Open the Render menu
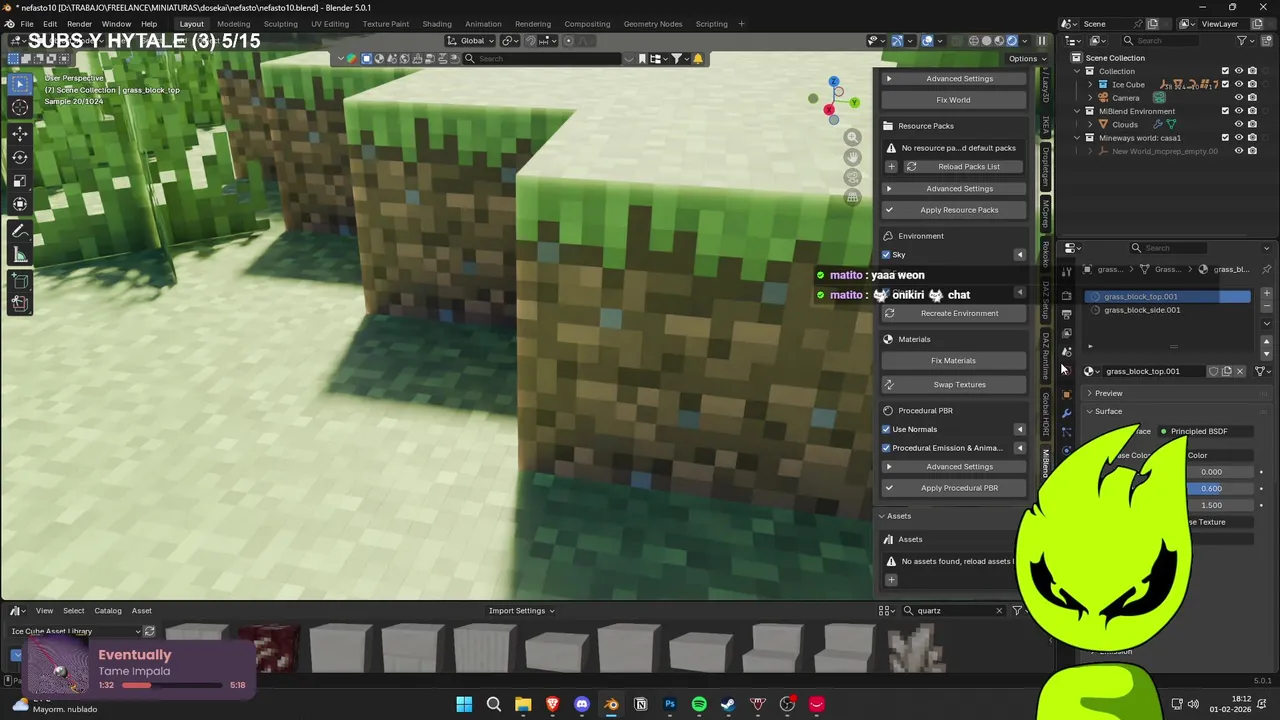This screenshot has width=1280, height=720. pos(79,24)
